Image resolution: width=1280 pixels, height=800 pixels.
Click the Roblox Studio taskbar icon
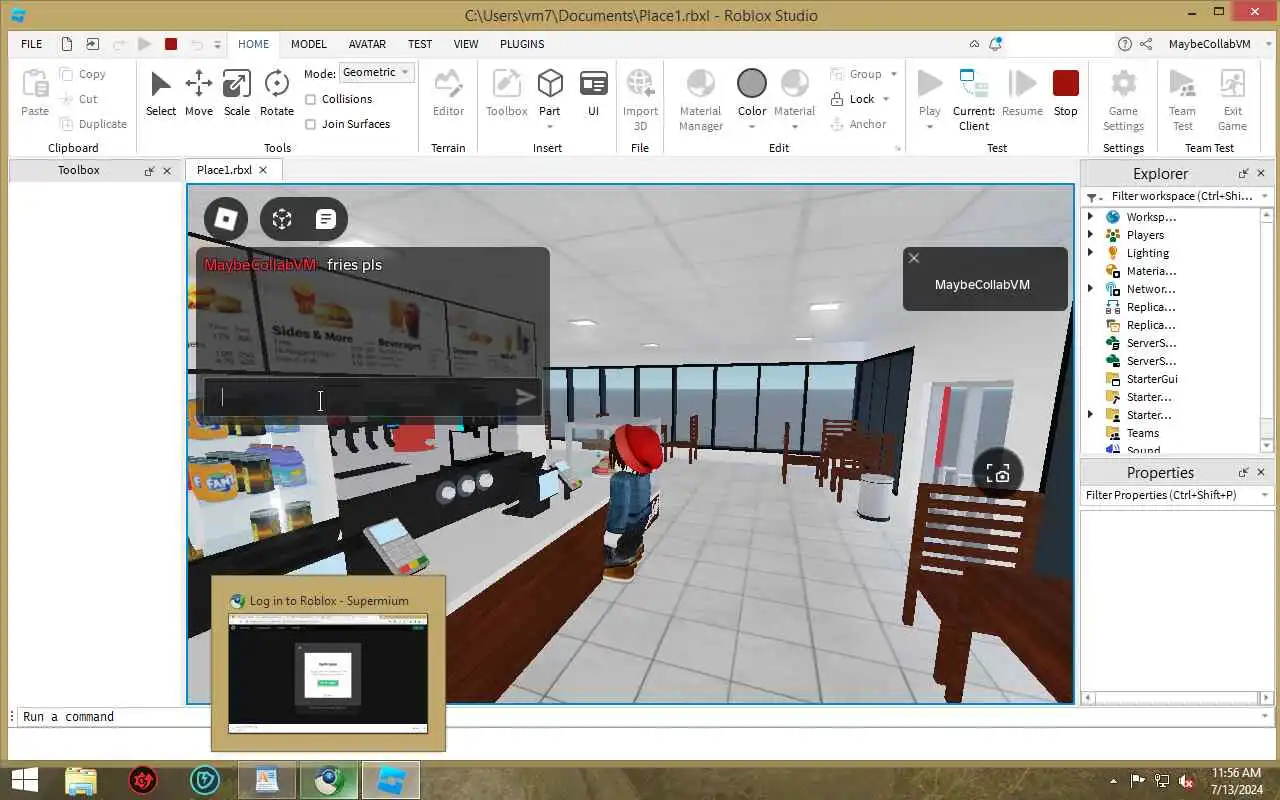390,781
